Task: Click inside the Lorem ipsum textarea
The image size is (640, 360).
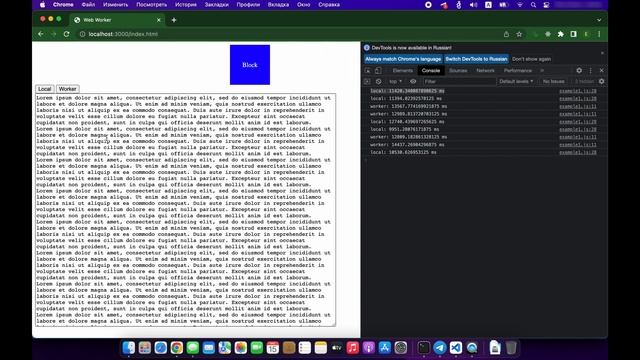Action: click(186, 210)
